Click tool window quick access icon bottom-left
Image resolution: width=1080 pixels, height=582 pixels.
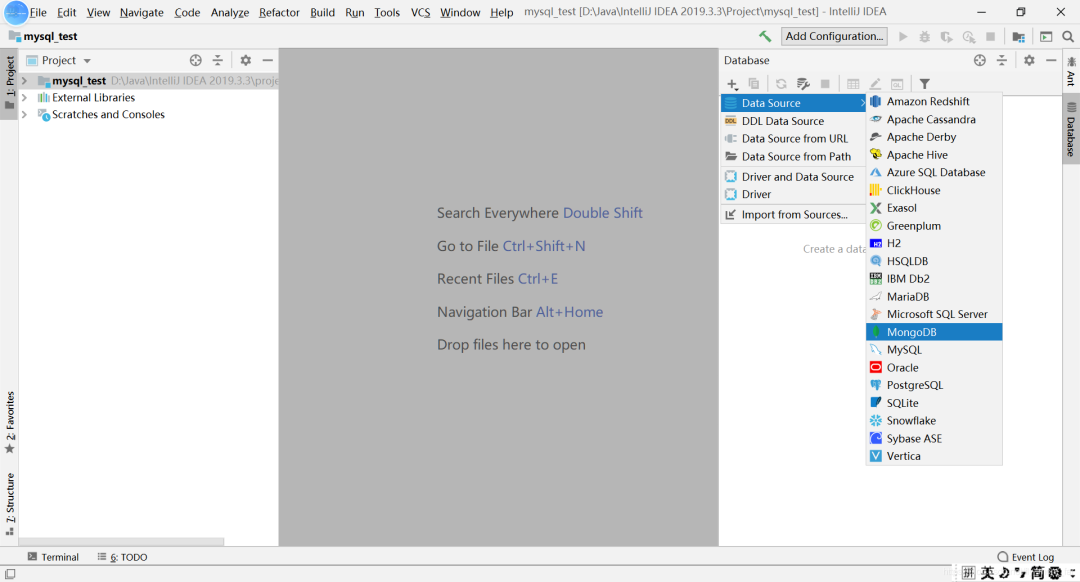coord(10,573)
